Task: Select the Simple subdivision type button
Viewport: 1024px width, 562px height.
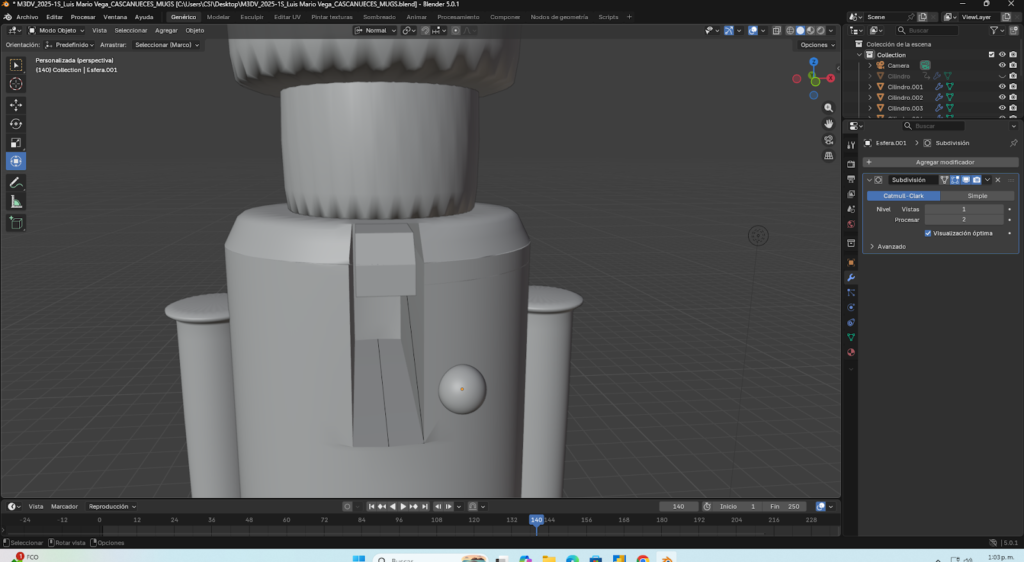Action: tap(977, 196)
